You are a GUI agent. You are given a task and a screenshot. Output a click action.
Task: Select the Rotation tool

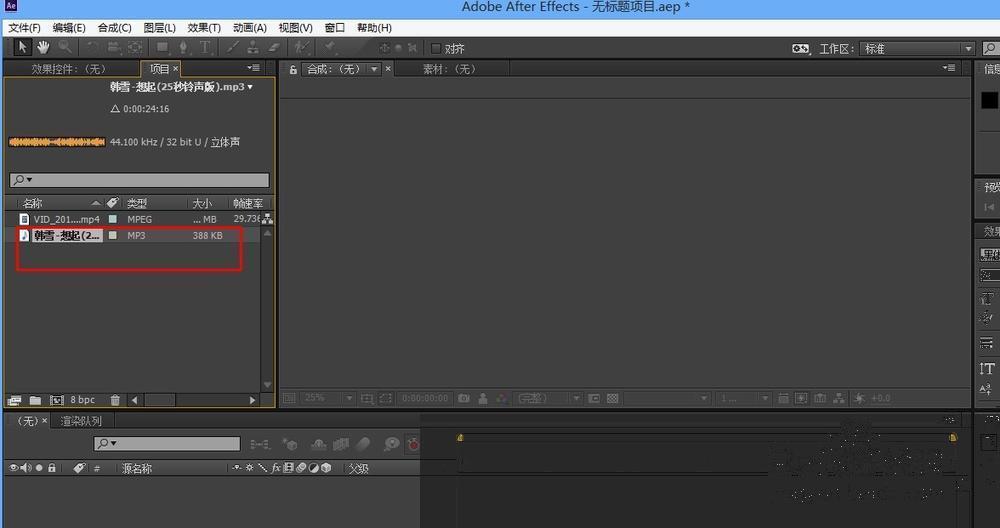[92, 47]
